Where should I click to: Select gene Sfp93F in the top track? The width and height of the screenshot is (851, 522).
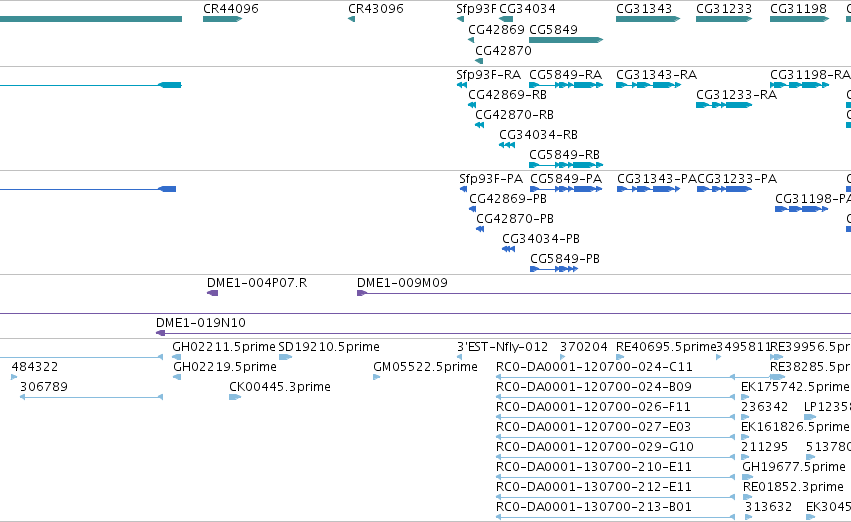476,9
